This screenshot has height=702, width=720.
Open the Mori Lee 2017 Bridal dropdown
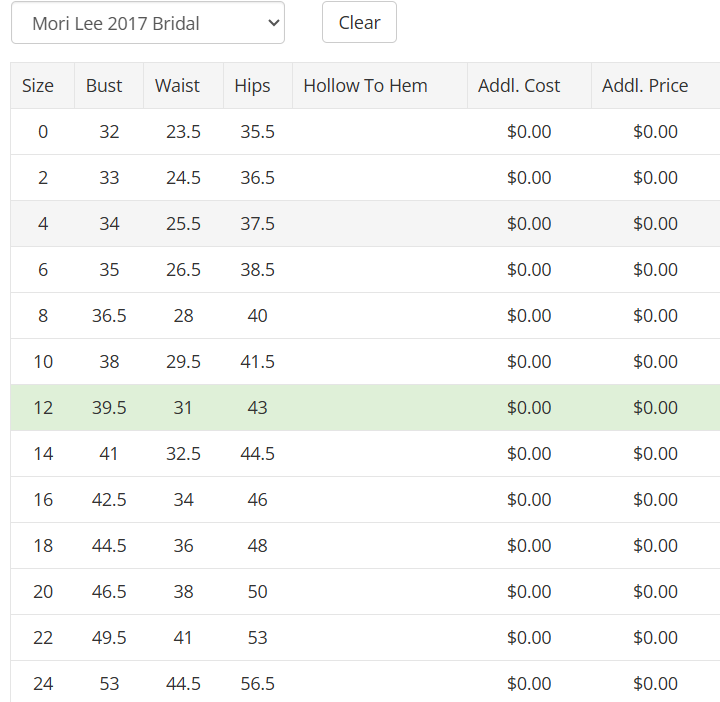147,23
